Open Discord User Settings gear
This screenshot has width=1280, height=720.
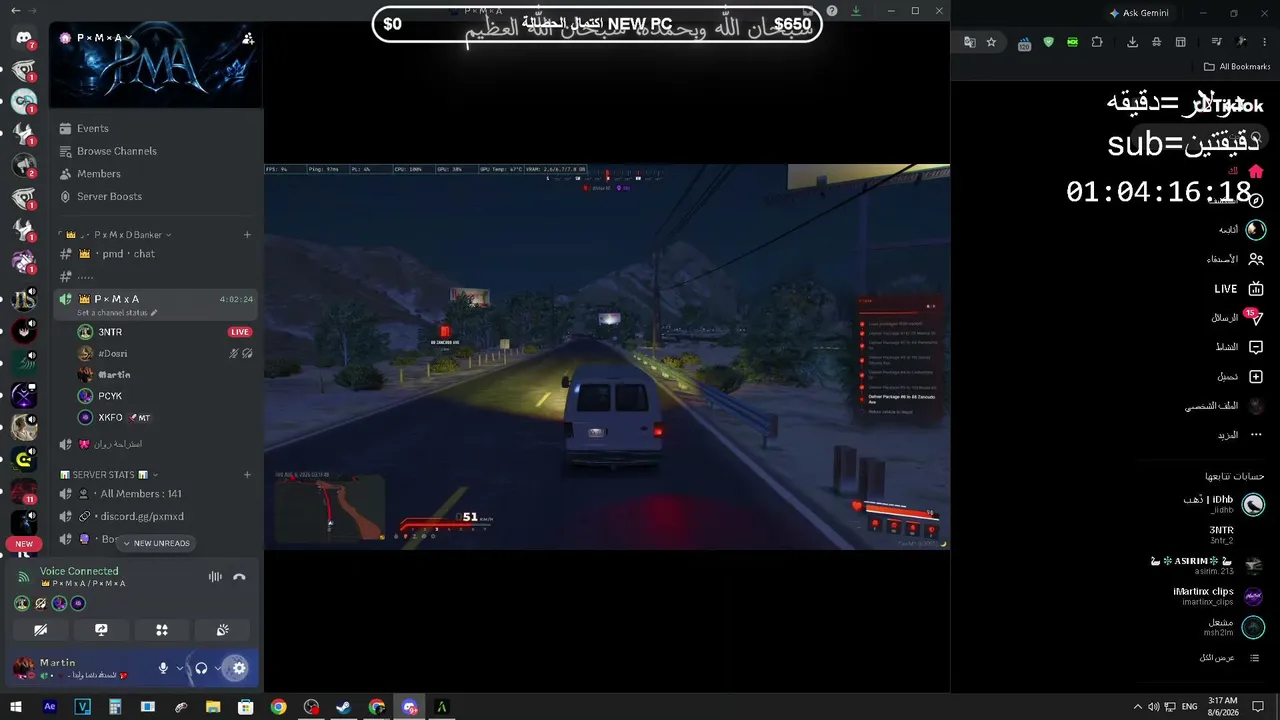pyautogui.click(x=239, y=668)
